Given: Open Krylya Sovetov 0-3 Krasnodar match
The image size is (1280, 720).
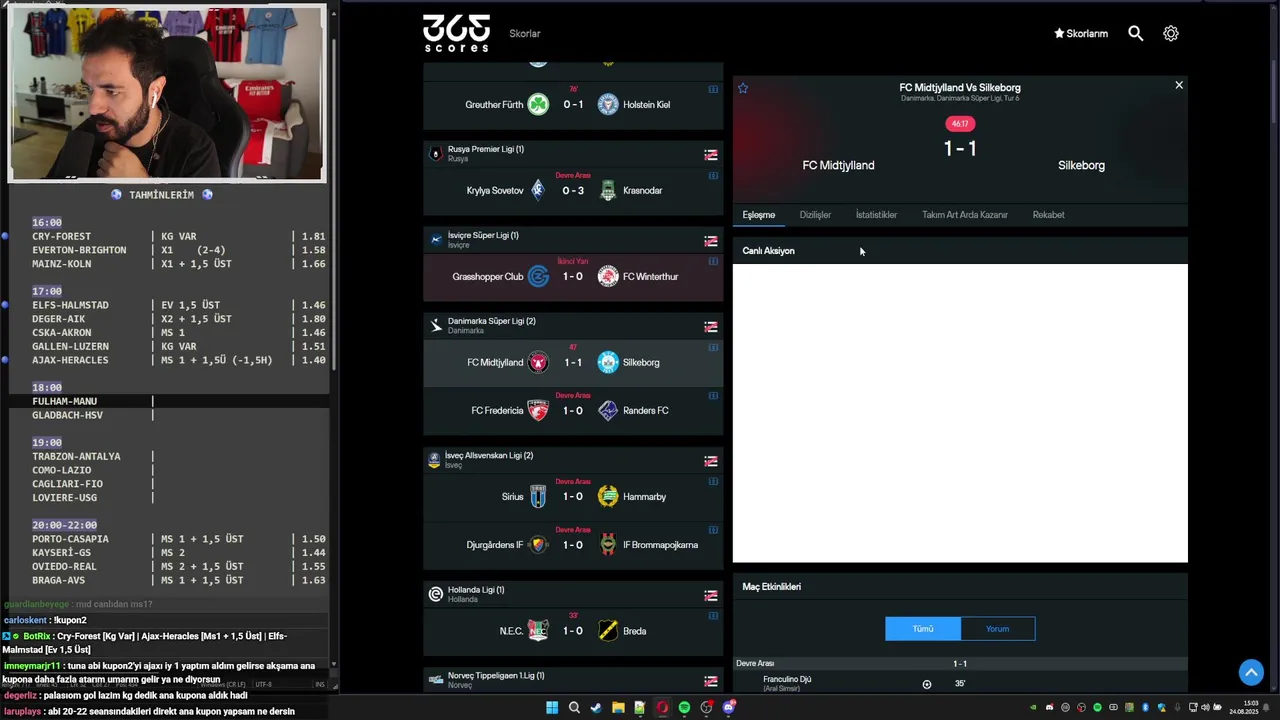Looking at the screenshot, I should (x=573, y=190).
